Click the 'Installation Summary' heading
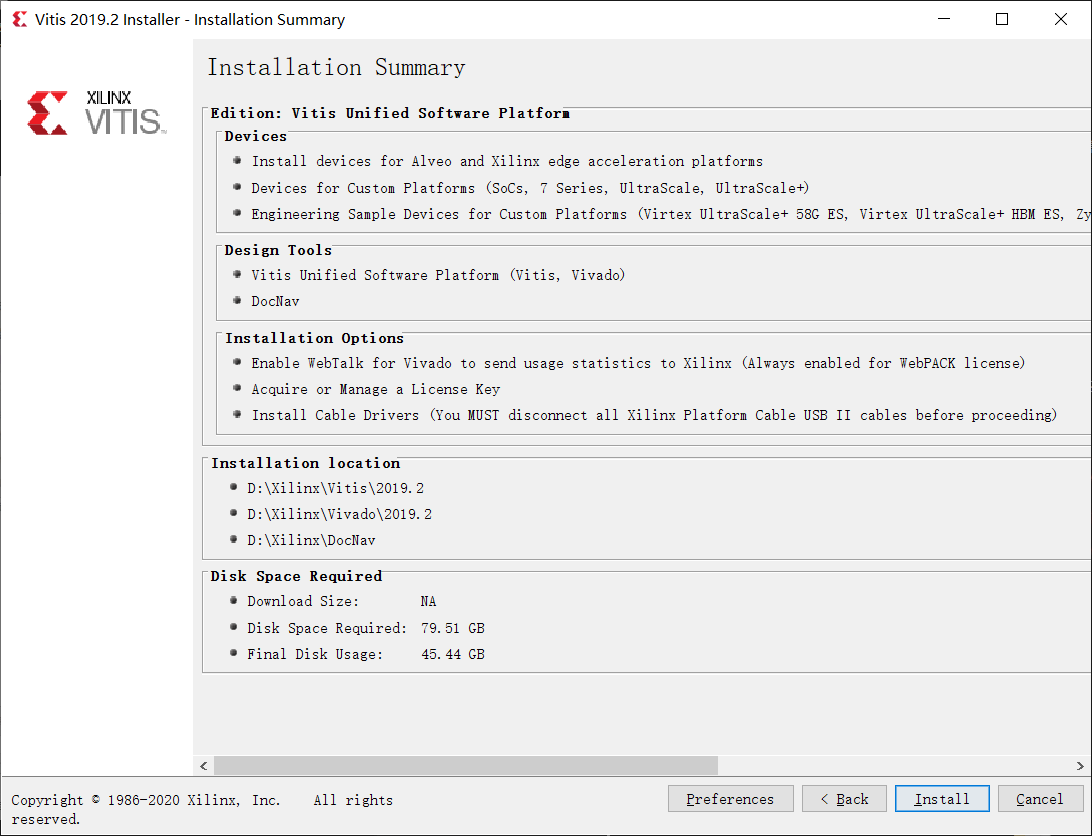The image size is (1092, 836). pos(336,68)
